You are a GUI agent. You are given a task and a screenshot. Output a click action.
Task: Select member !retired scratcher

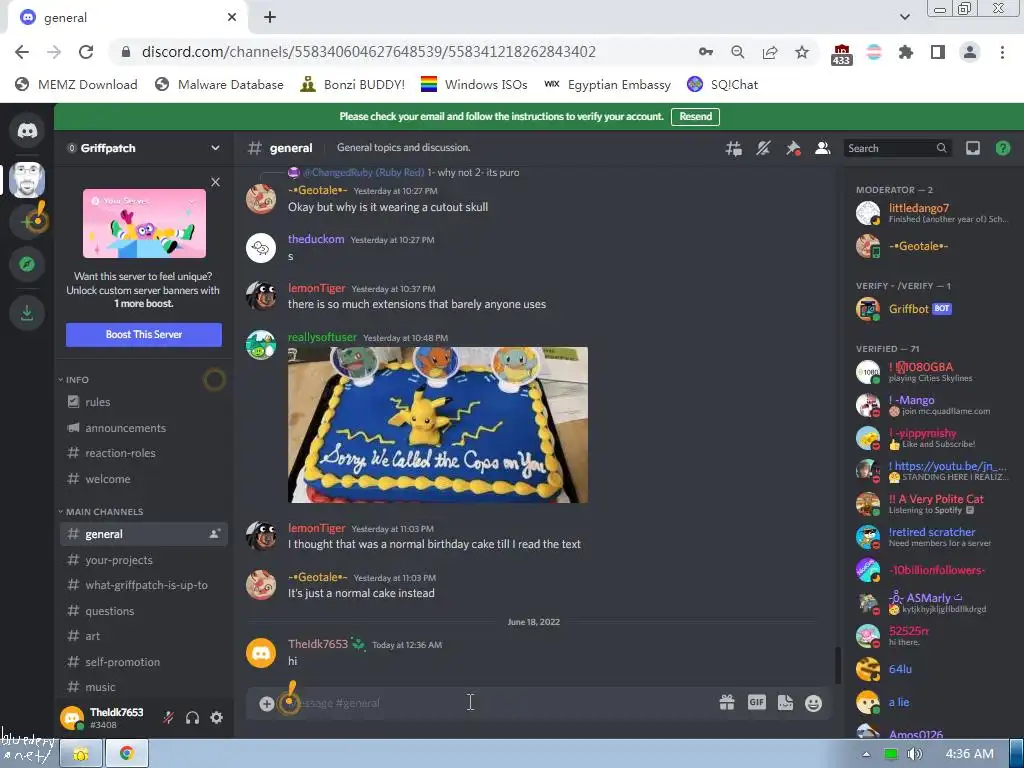pyautogui.click(x=933, y=537)
